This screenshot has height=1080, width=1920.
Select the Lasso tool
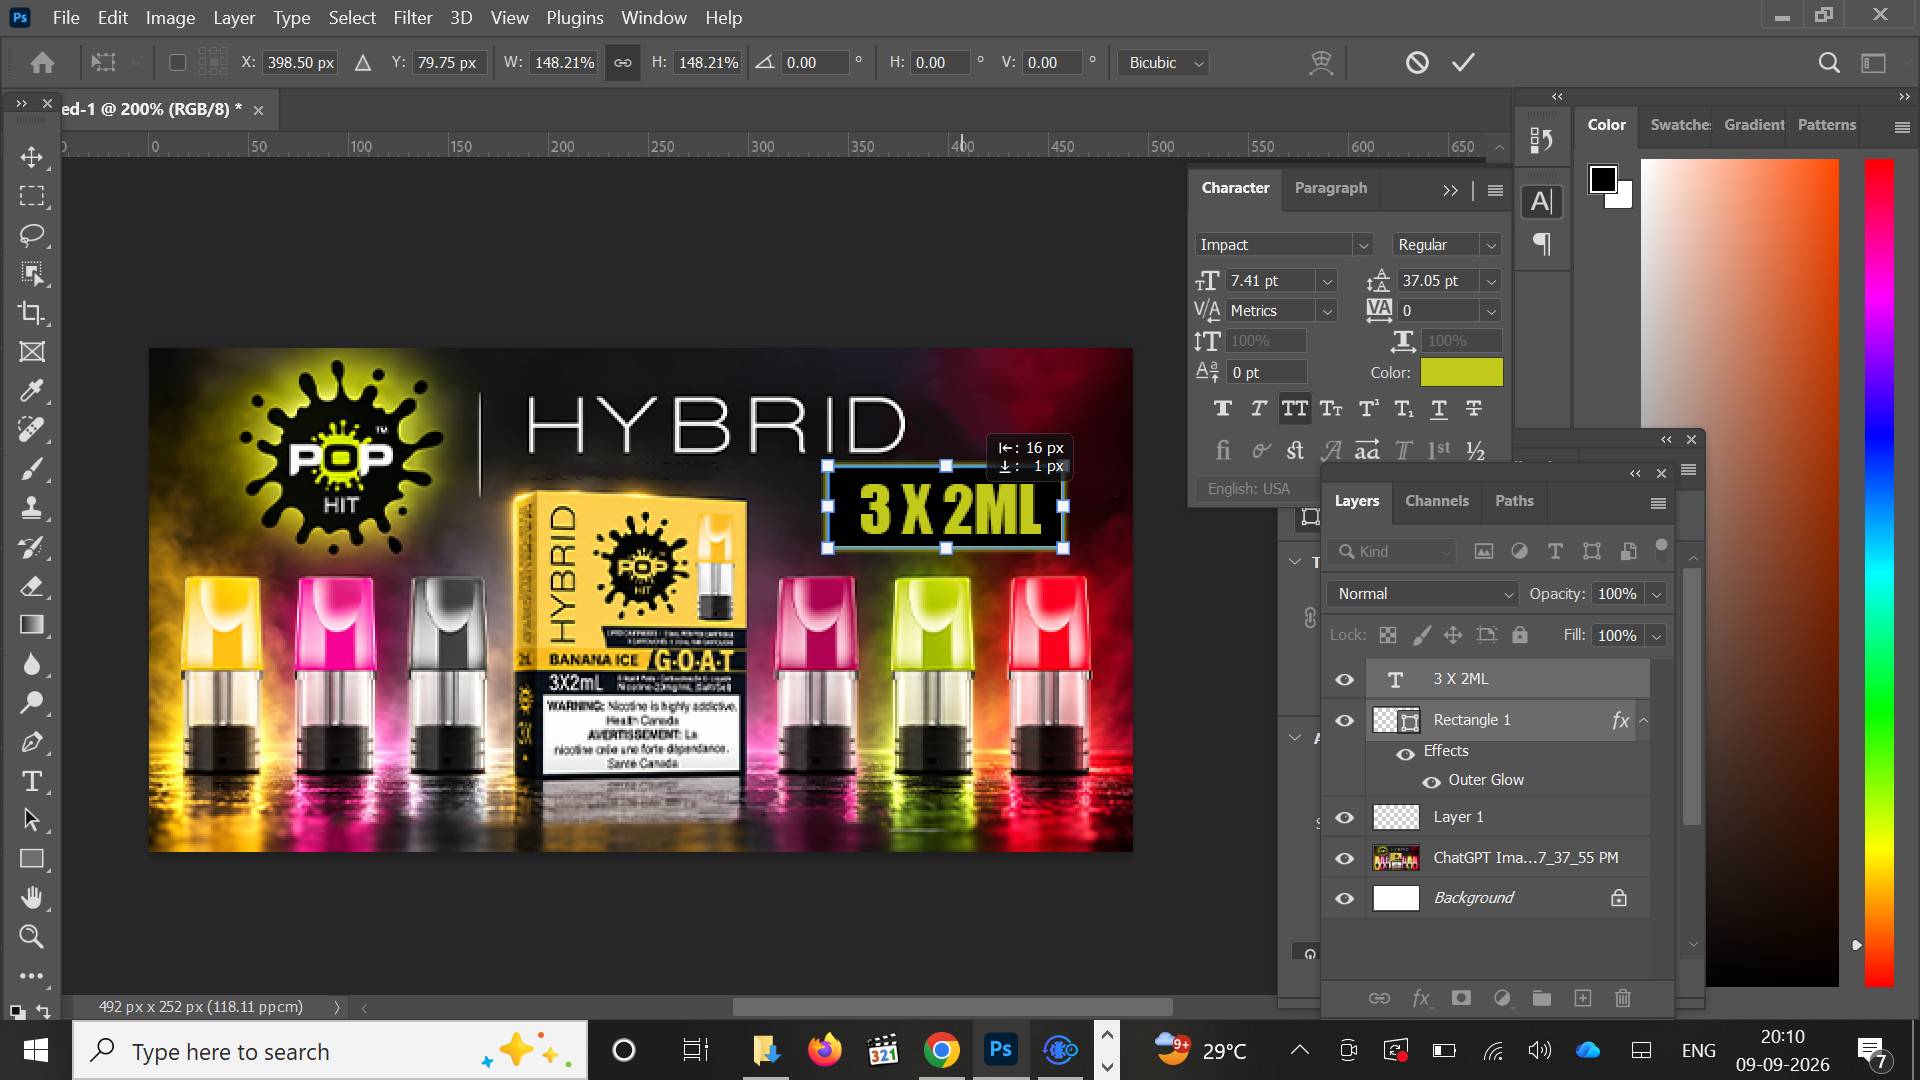pos(32,235)
